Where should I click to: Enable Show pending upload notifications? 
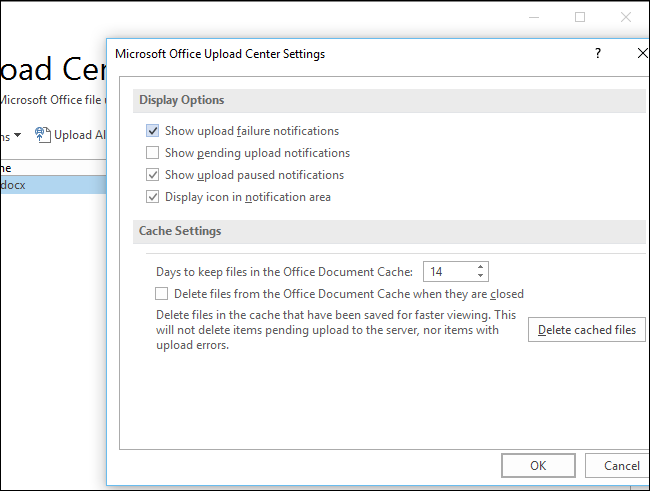[x=153, y=153]
